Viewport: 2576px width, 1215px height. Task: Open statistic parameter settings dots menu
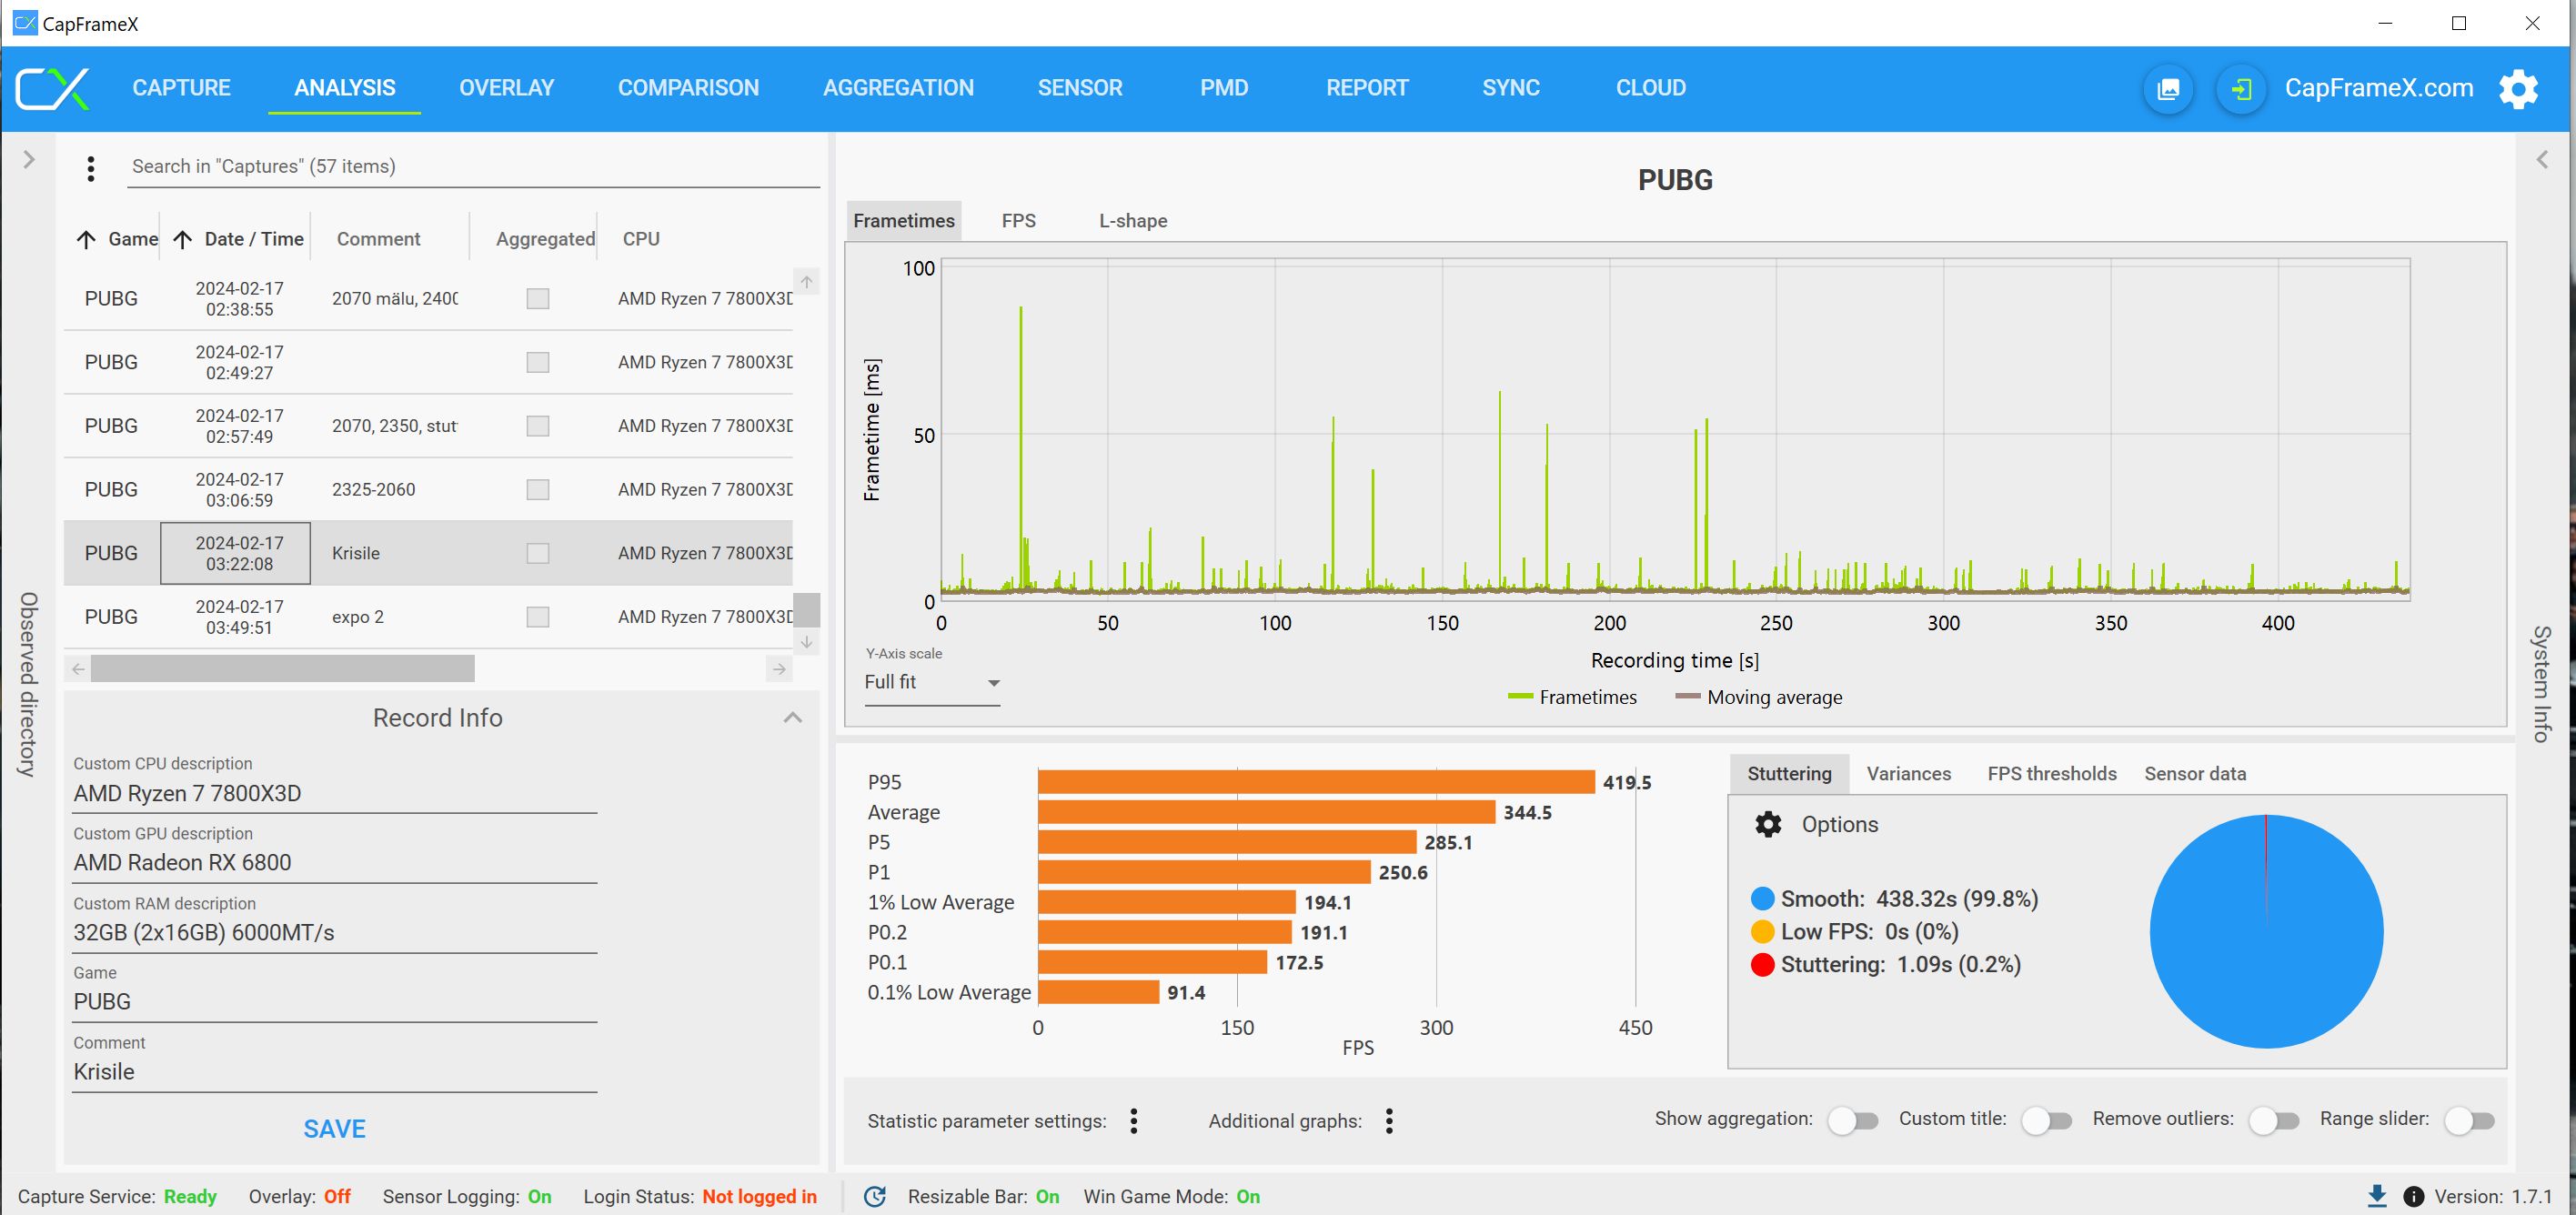click(x=1133, y=1121)
